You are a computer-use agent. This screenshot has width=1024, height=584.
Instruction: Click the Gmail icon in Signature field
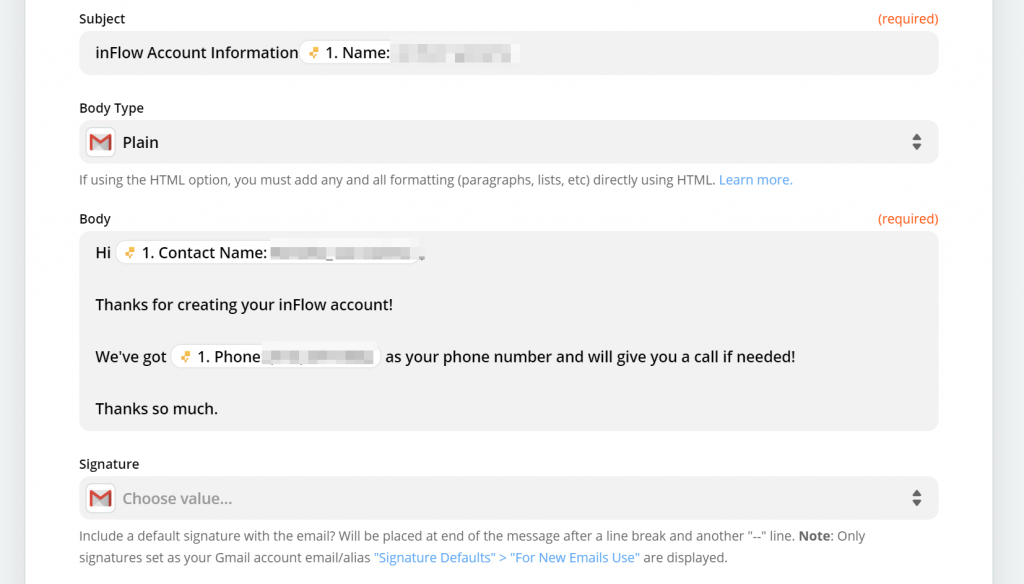pyautogui.click(x=101, y=498)
